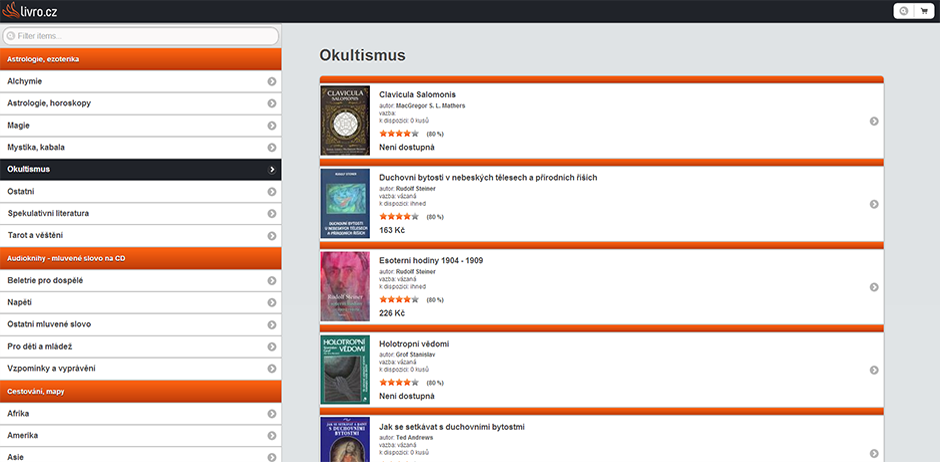Open Mystika, kabala category
Screen dimensions: 940x462
(x=141, y=147)
